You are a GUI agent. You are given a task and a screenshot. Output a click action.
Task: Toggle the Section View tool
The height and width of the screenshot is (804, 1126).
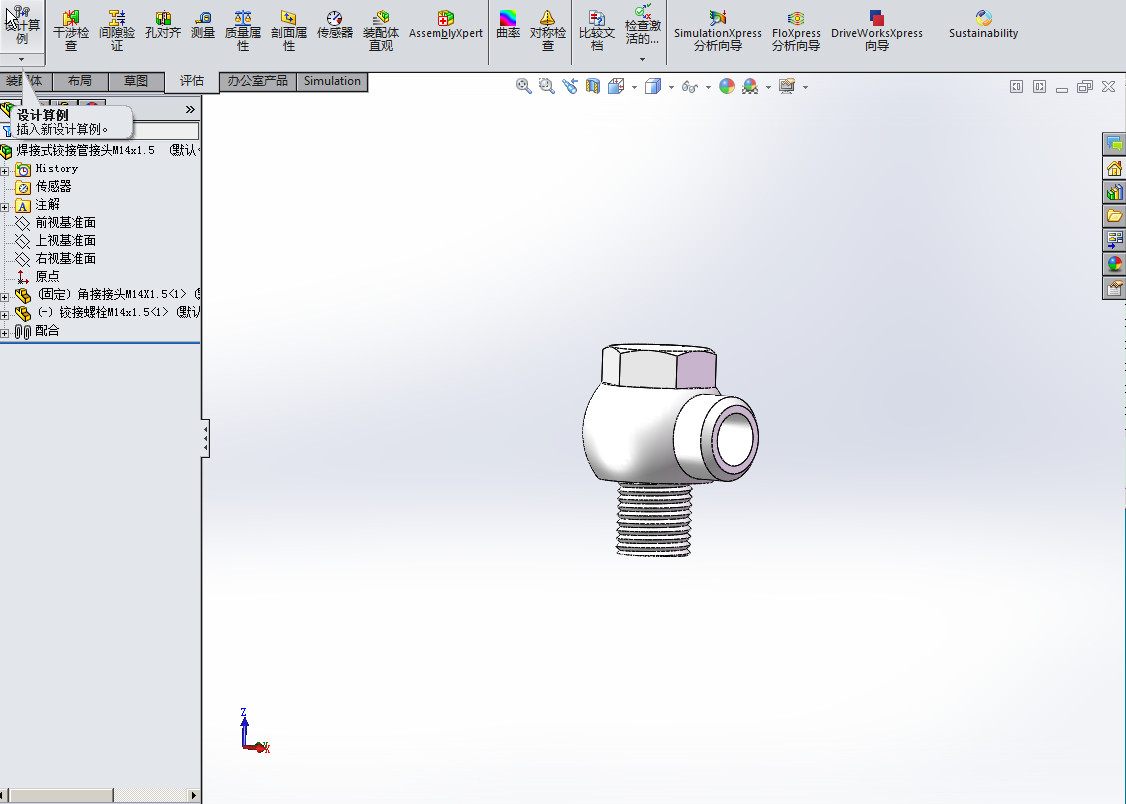click(x=592, y=87)
